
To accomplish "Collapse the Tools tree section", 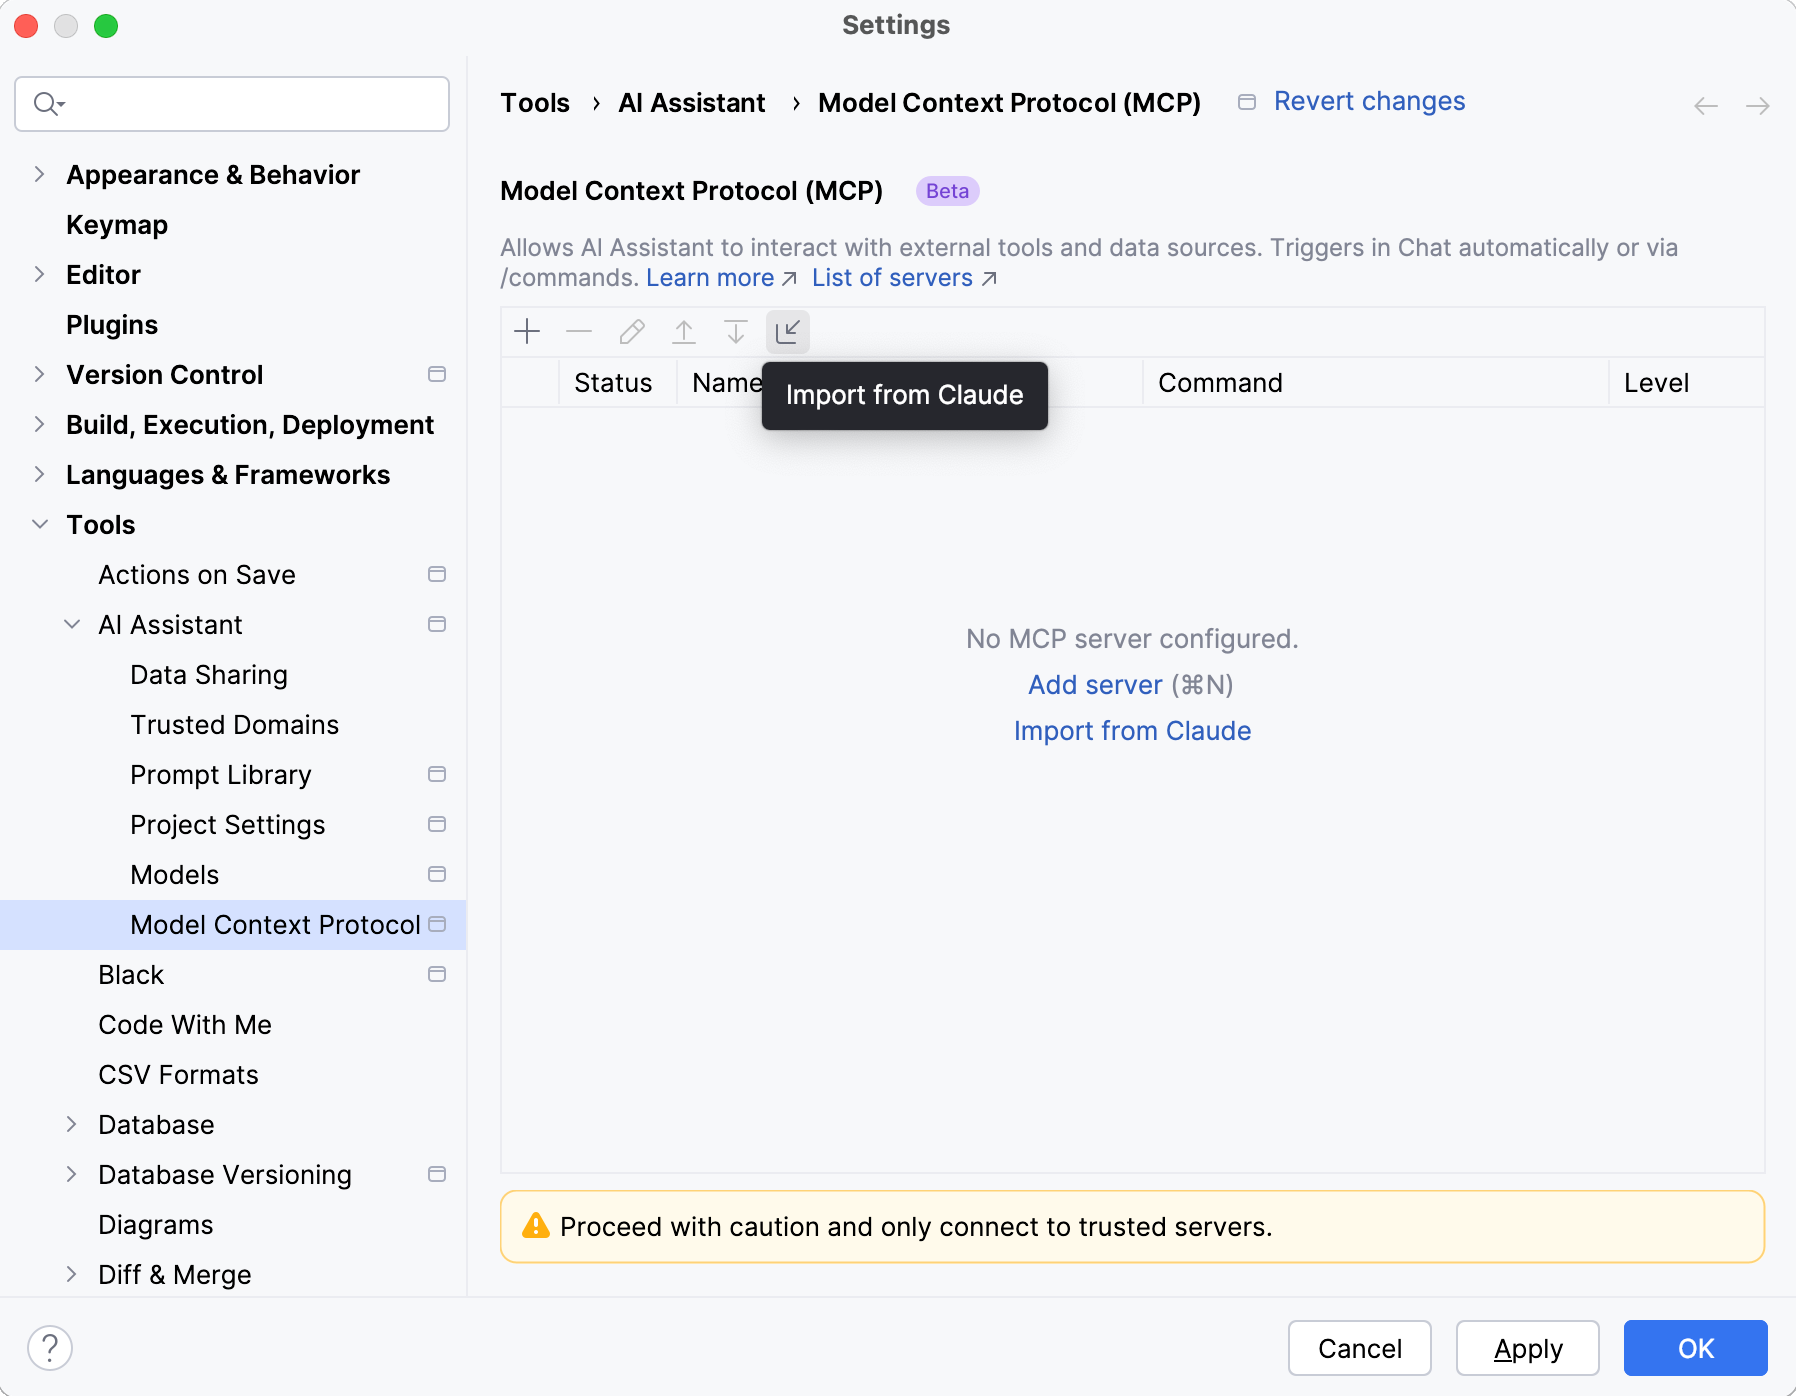I will click(40, 525).
